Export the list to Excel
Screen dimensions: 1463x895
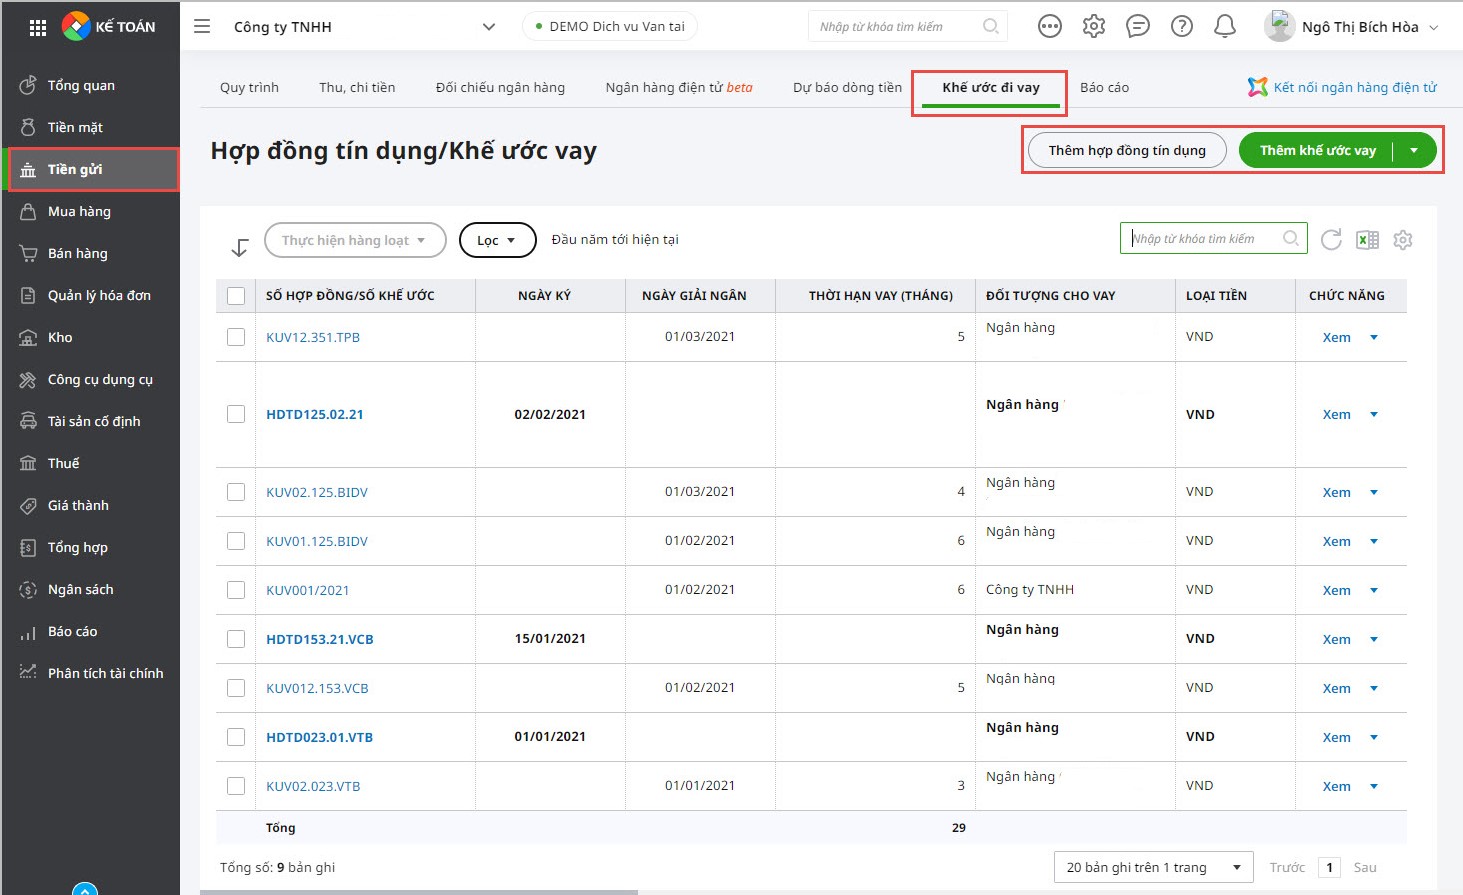[1367, 240]
